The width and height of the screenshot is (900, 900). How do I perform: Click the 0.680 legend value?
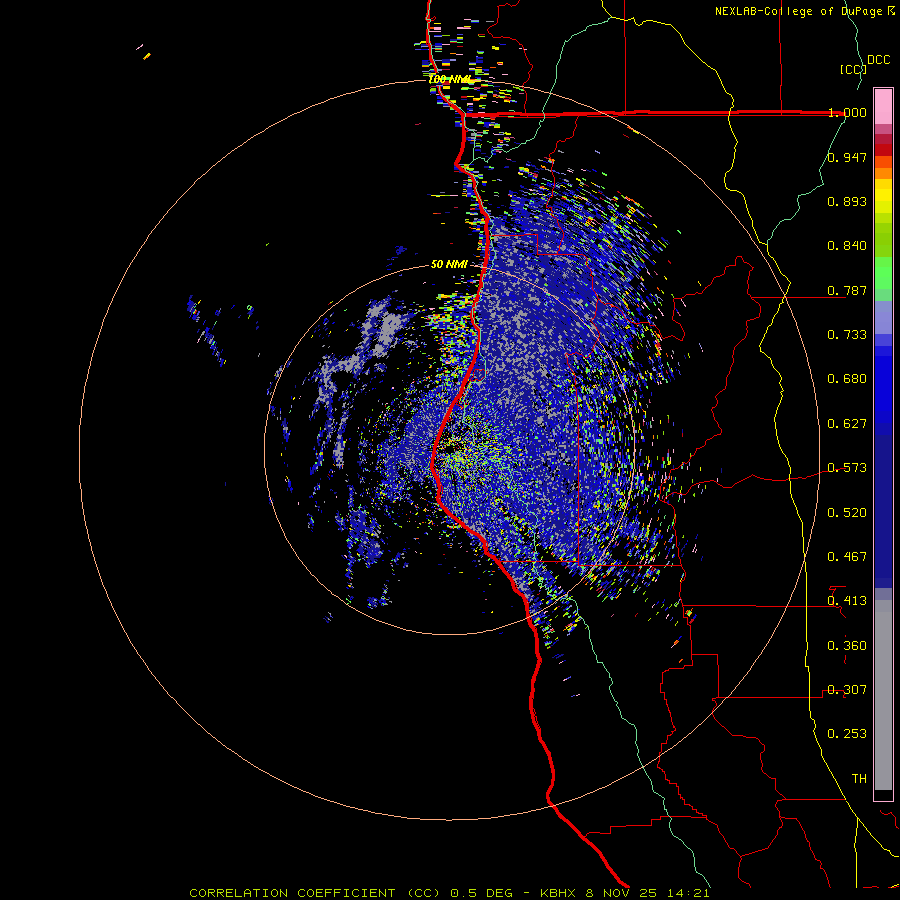point(847,379)
